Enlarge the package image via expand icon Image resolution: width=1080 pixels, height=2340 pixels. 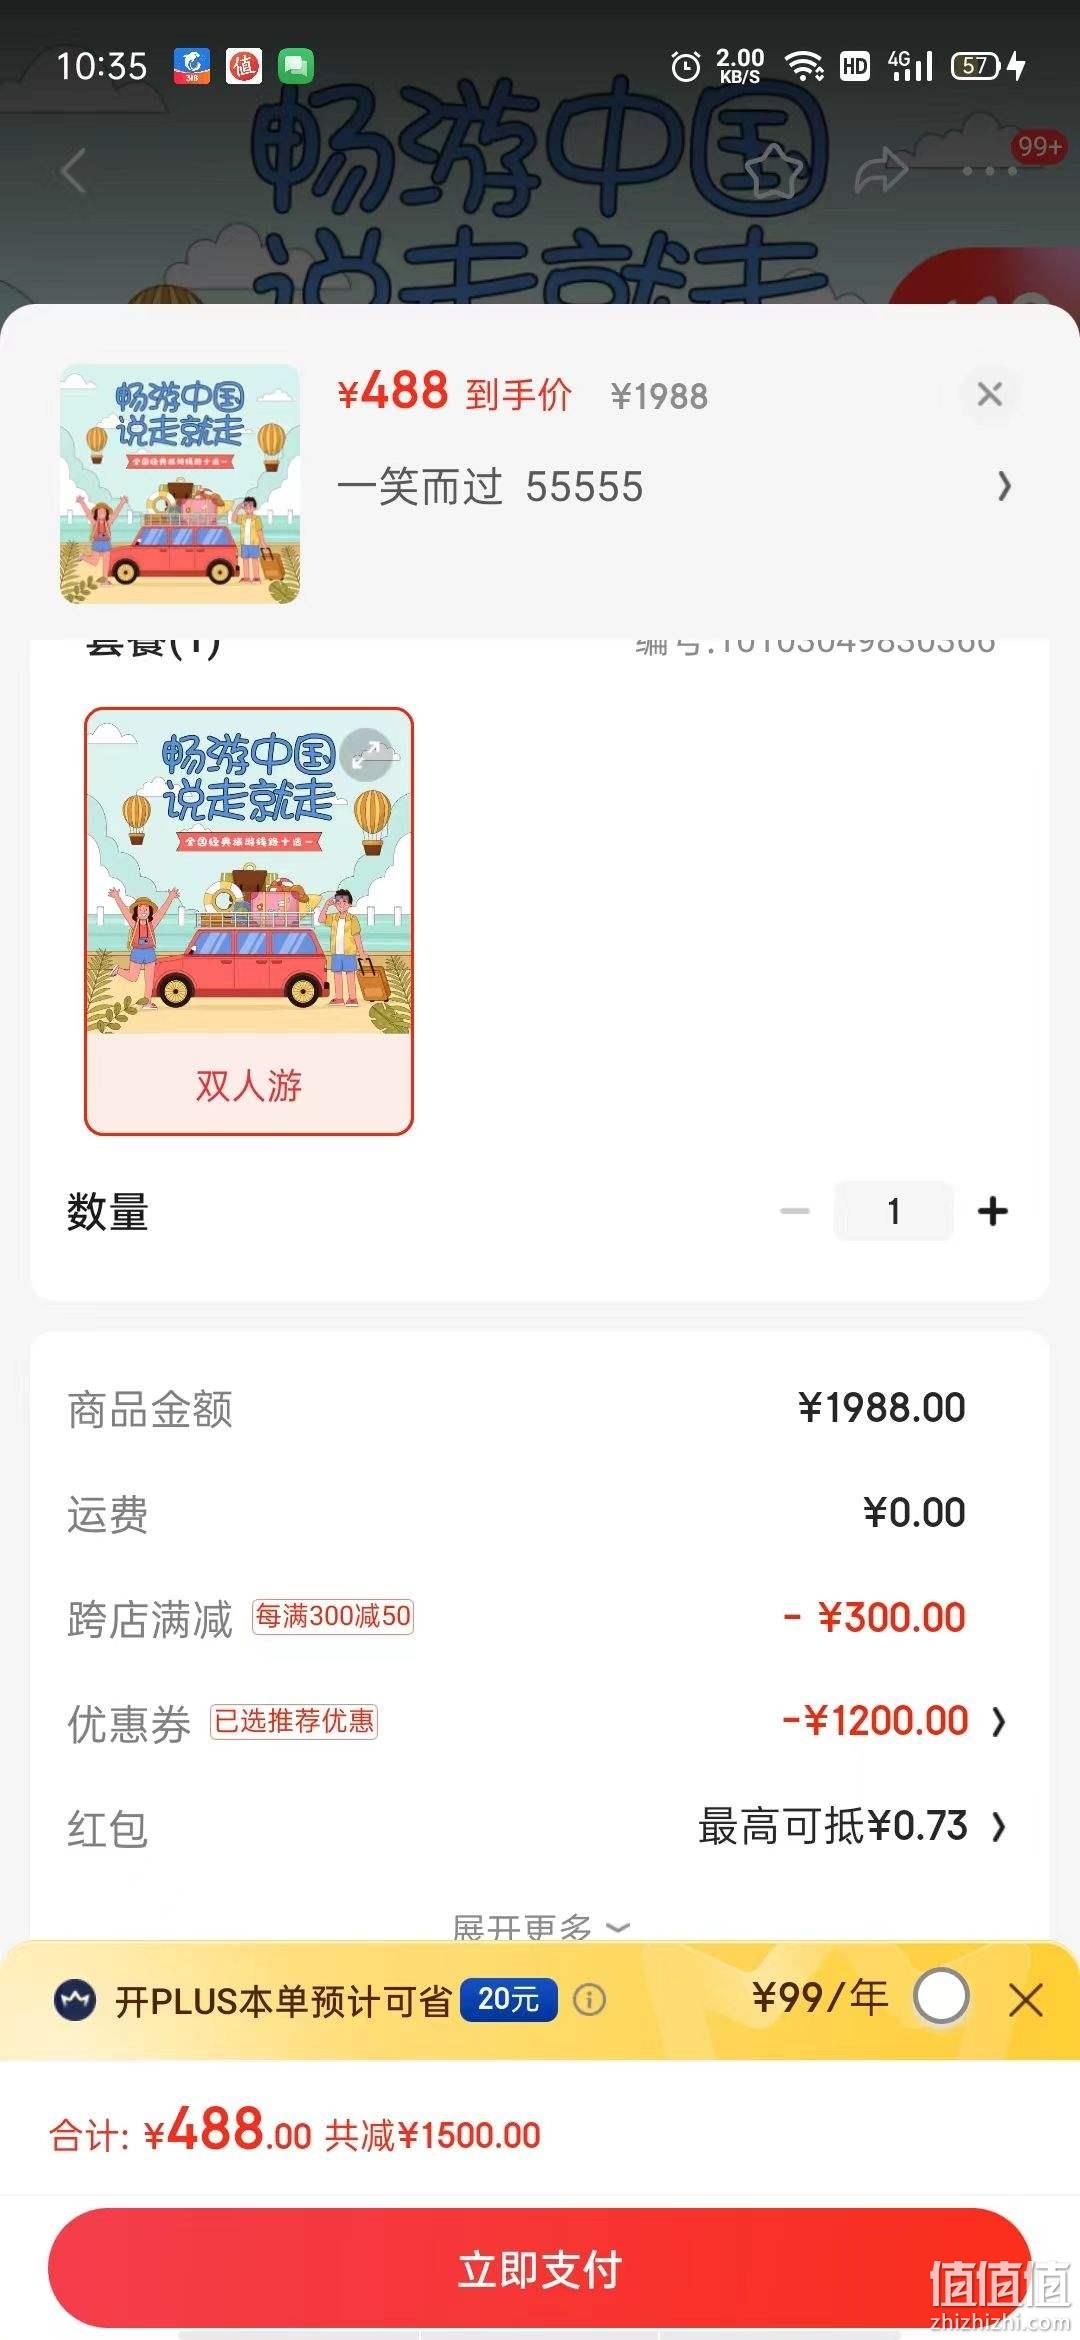[366, 753]
